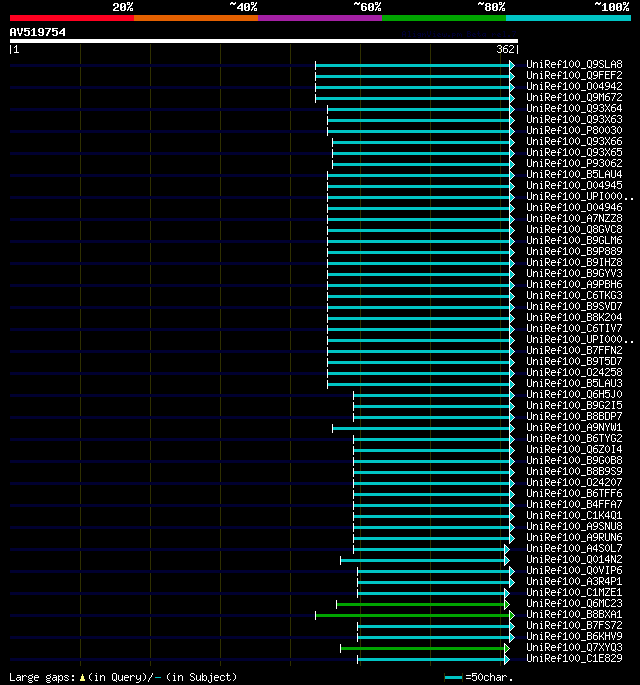Image resolution: width=640 pixels, height=685 pixels.
Task: Click the UniRef100_B9GLM6 label
Action: coord(574,240)
